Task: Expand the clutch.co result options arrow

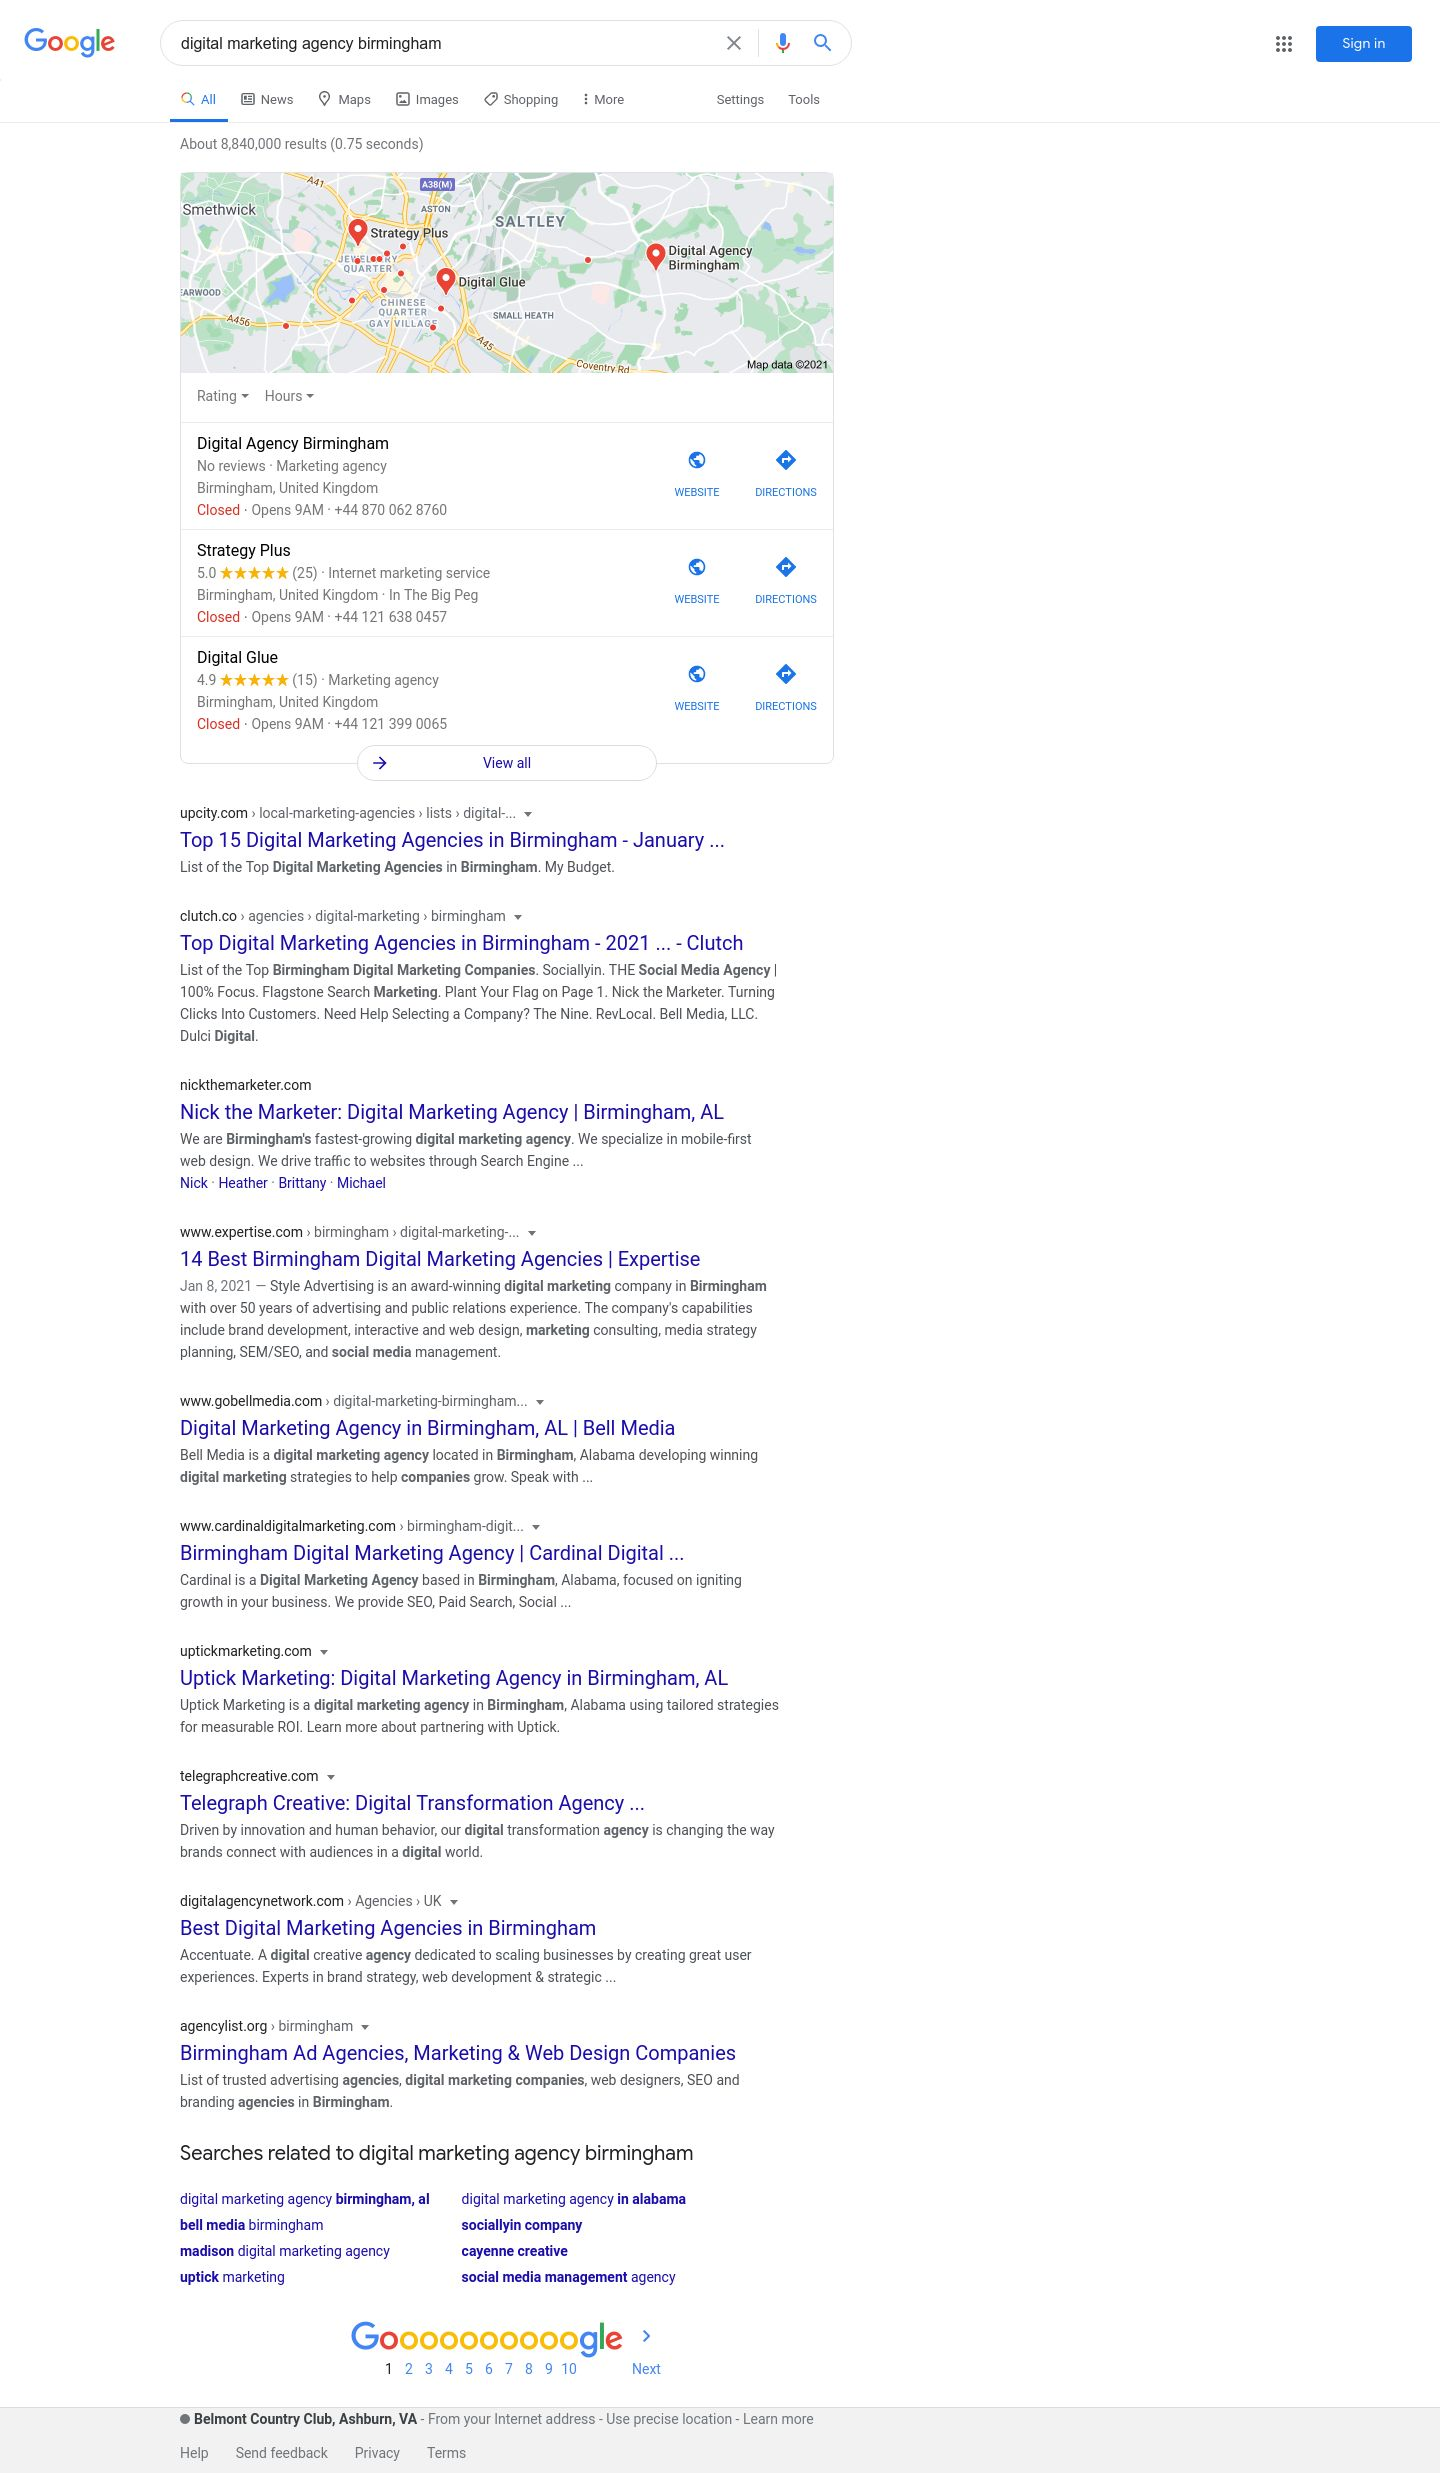Action: [x=517, y=917]
